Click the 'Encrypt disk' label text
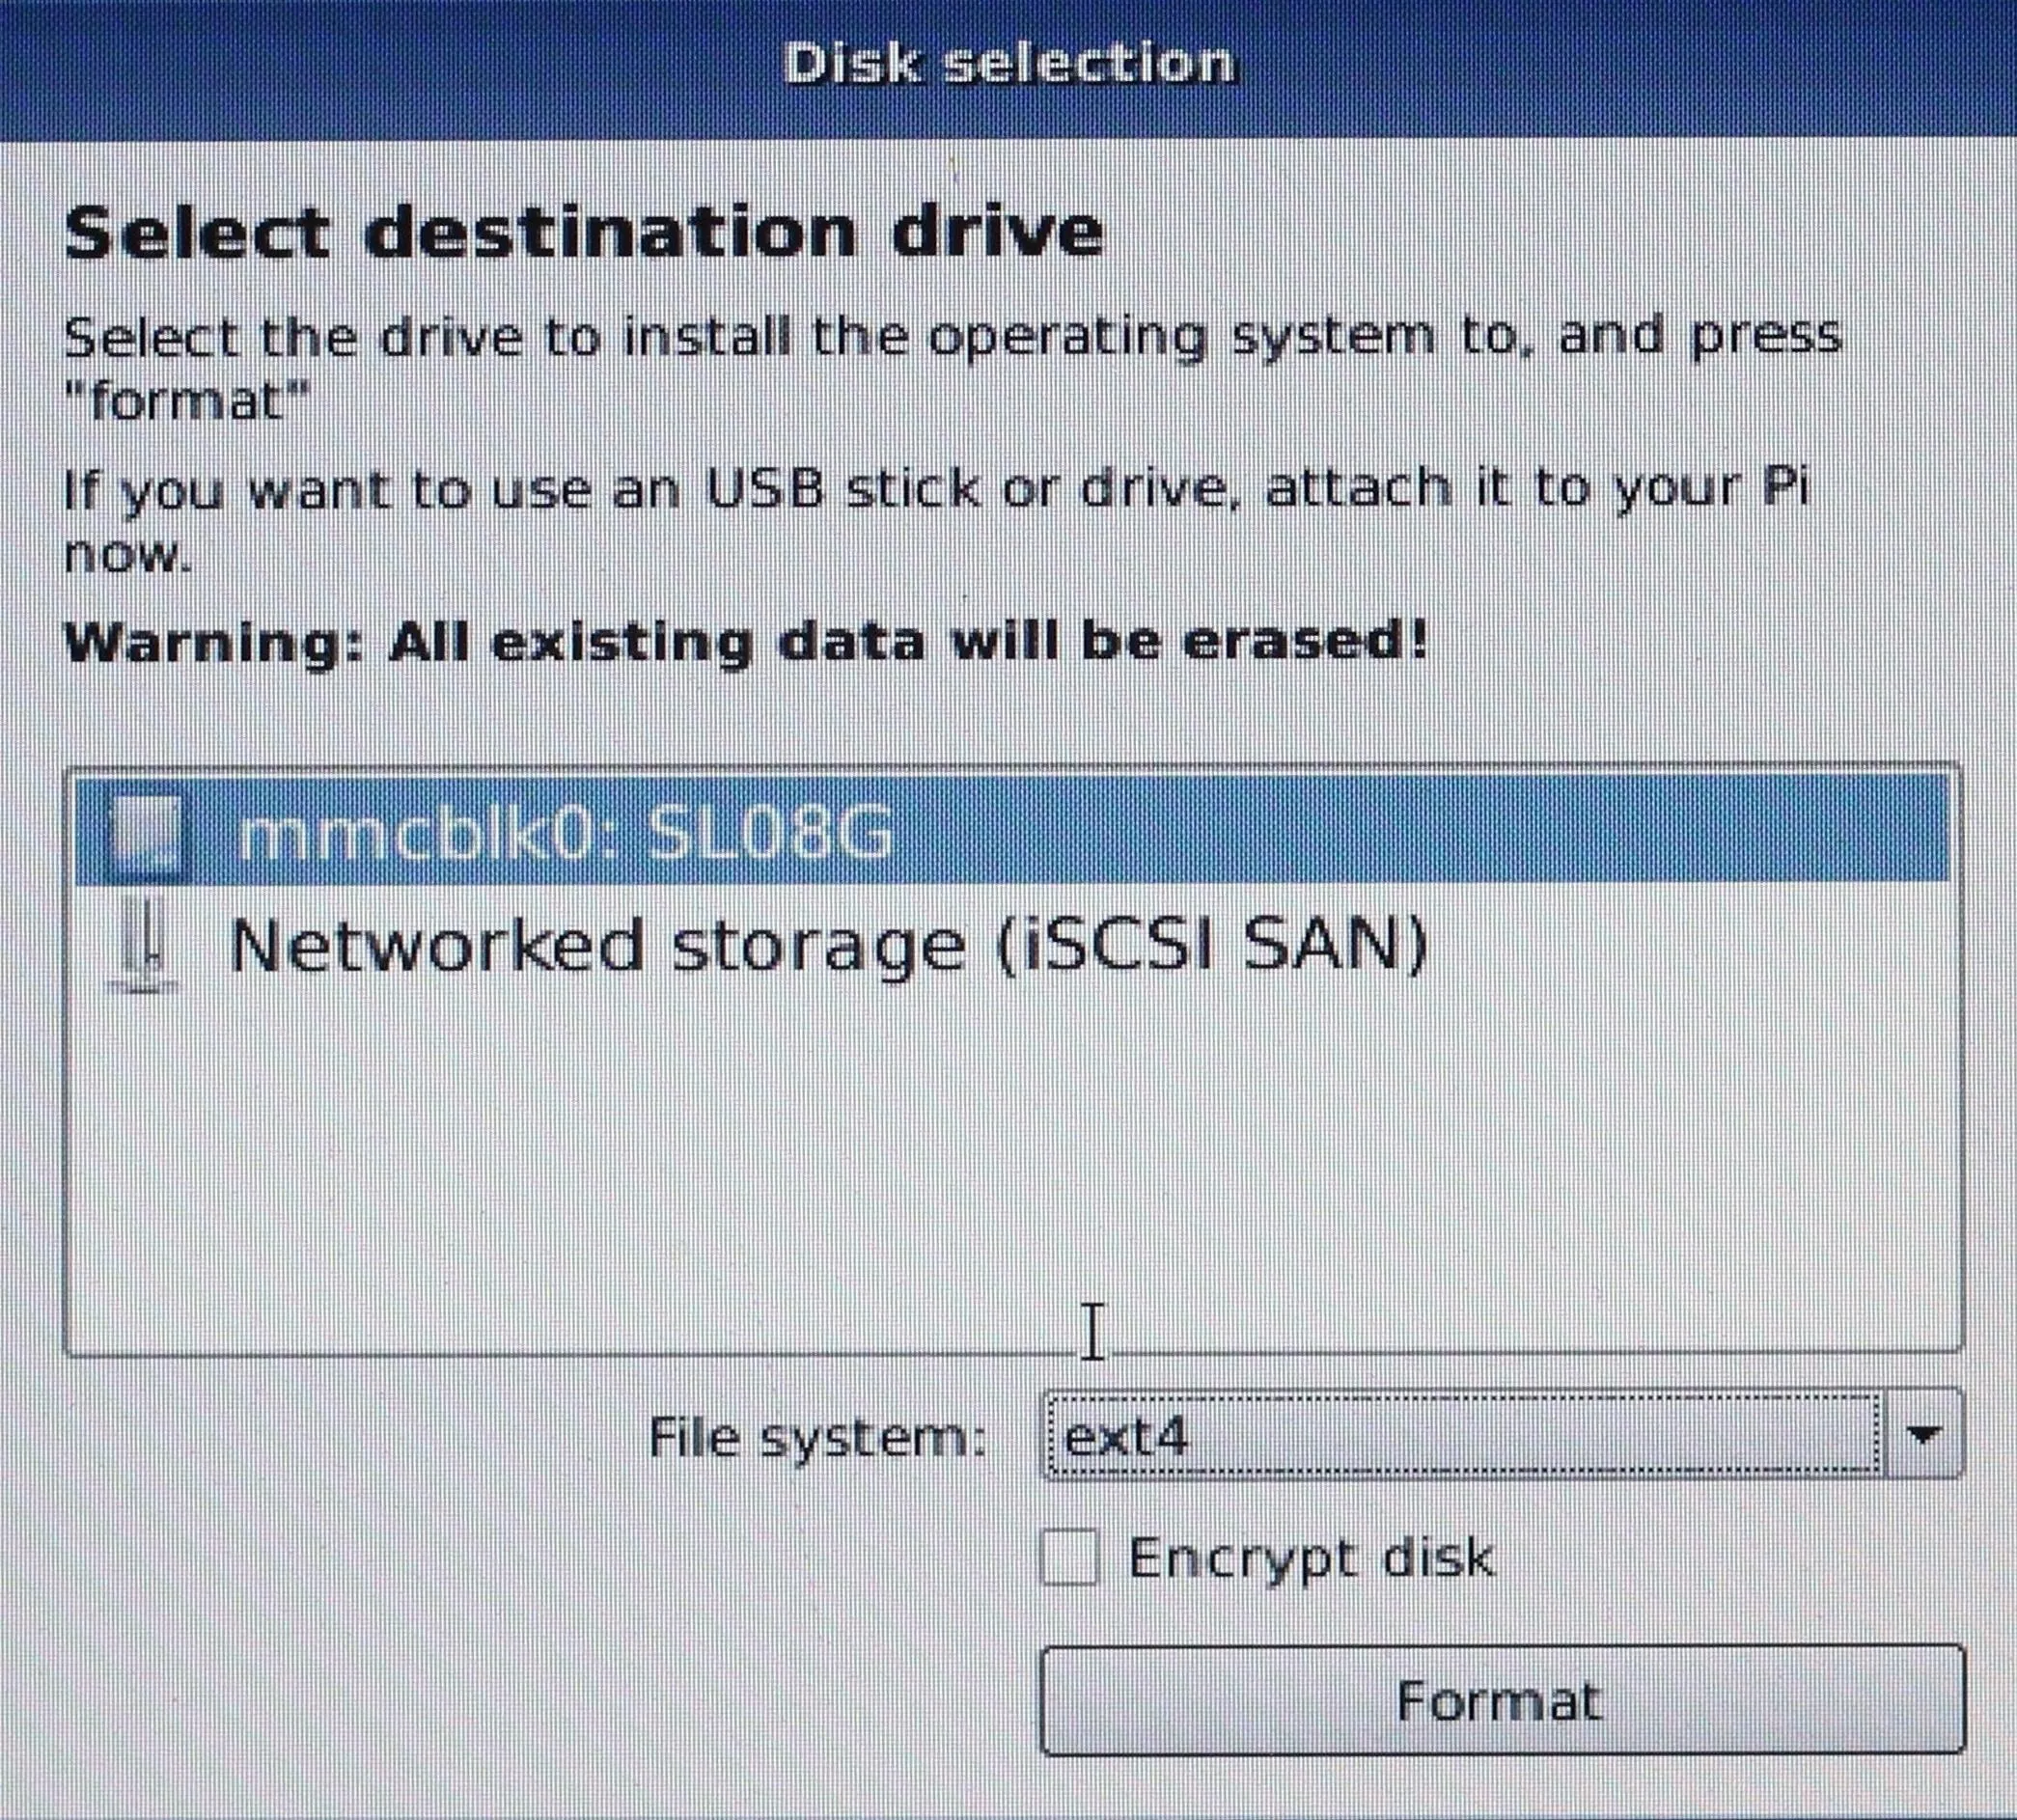This screenshot has width=2017, height=1820. tap(1310, 1558)
